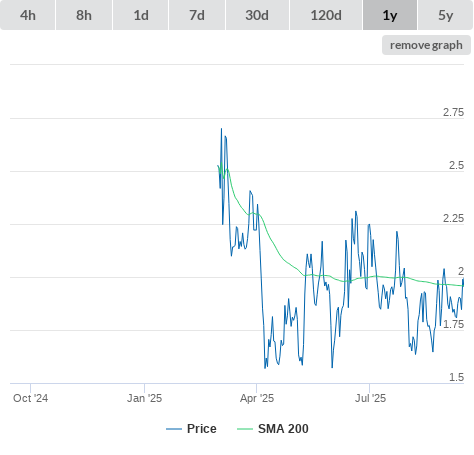Image resolution: width=474 pixels, height=455 pixels.
Task: Click the green SMA 200 line swatch
Action: [245, 429]
